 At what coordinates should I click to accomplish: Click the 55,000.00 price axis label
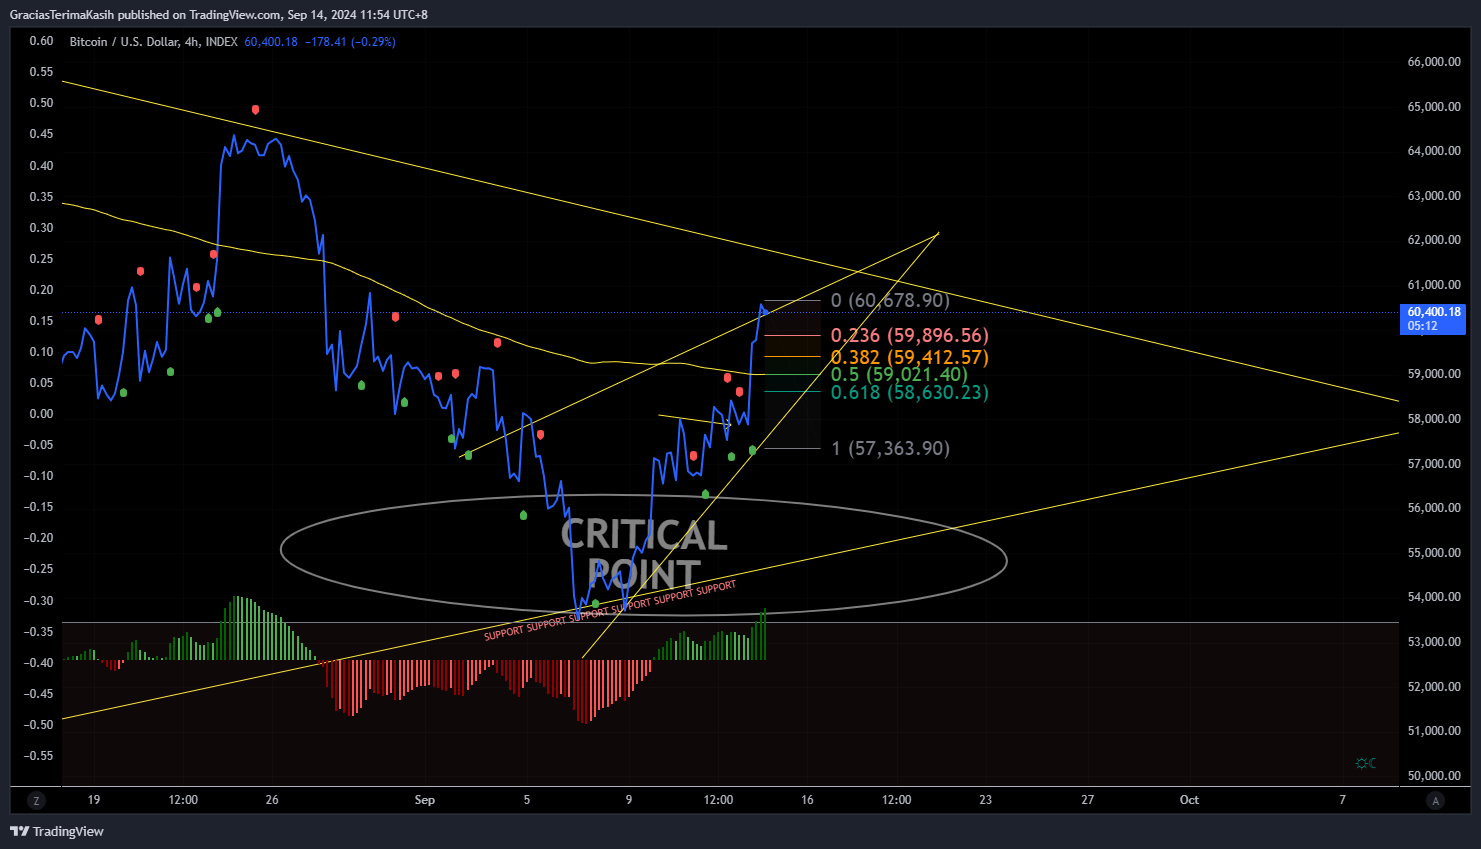[1434, 553]
